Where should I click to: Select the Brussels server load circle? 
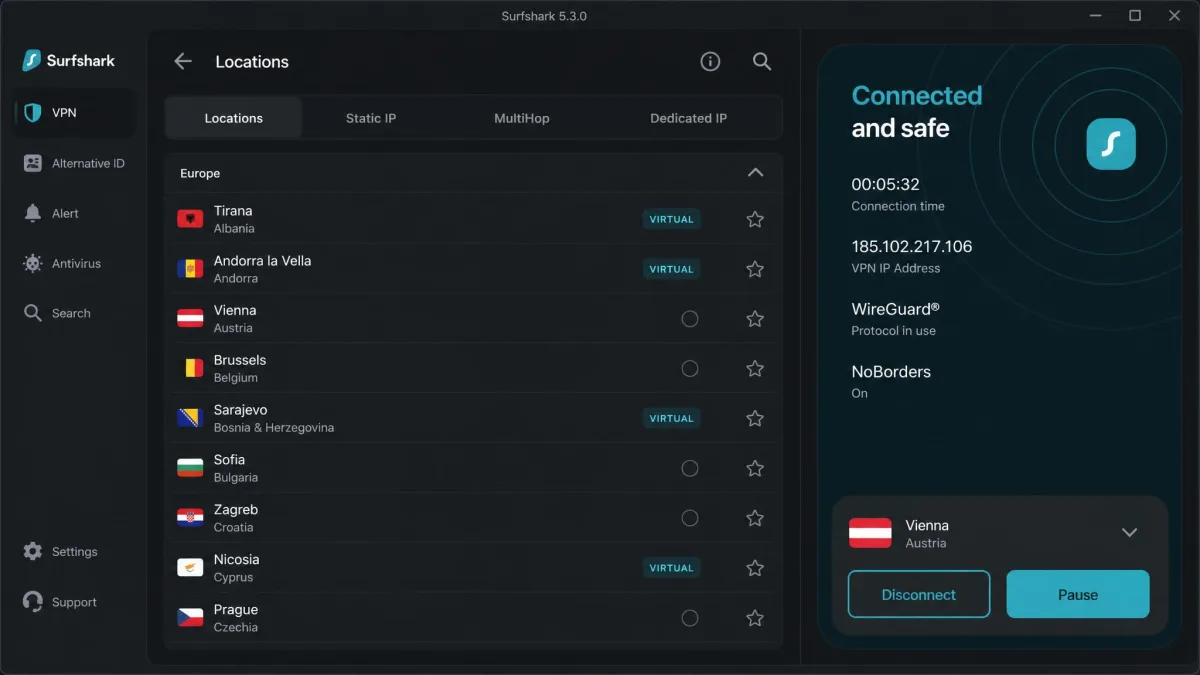[690, 369]
